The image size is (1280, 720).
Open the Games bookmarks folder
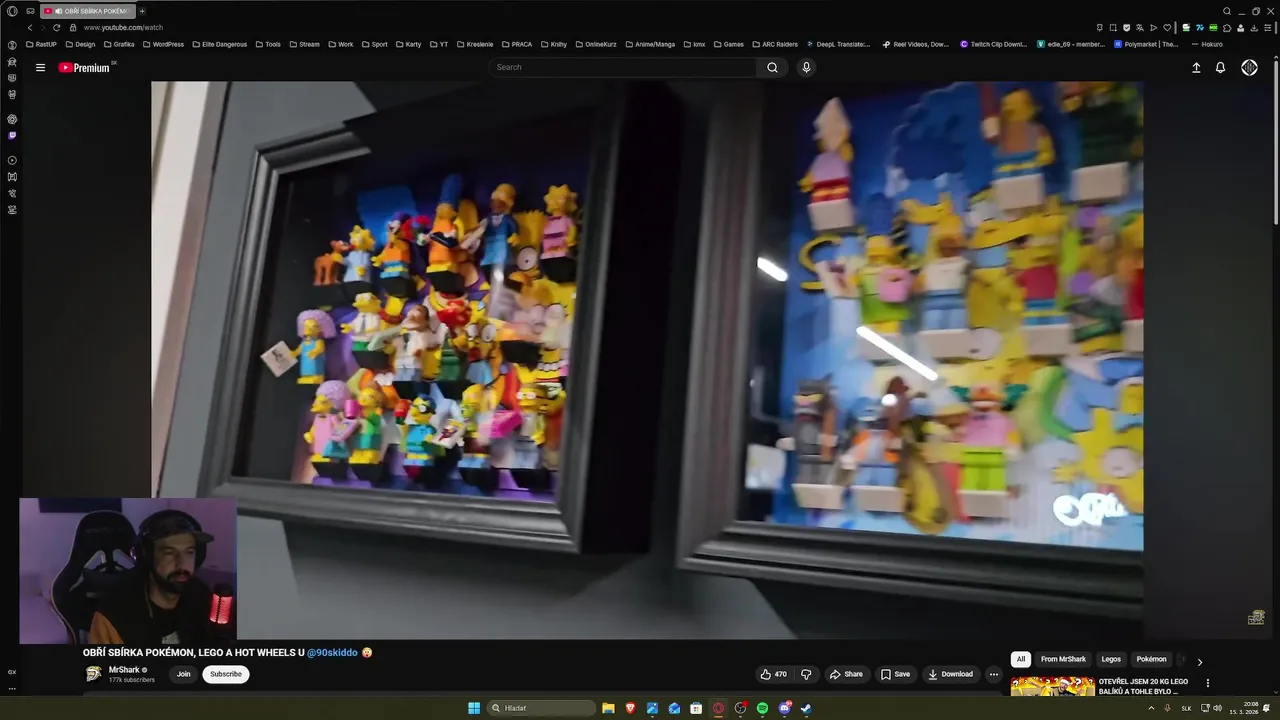click(728, 44)
